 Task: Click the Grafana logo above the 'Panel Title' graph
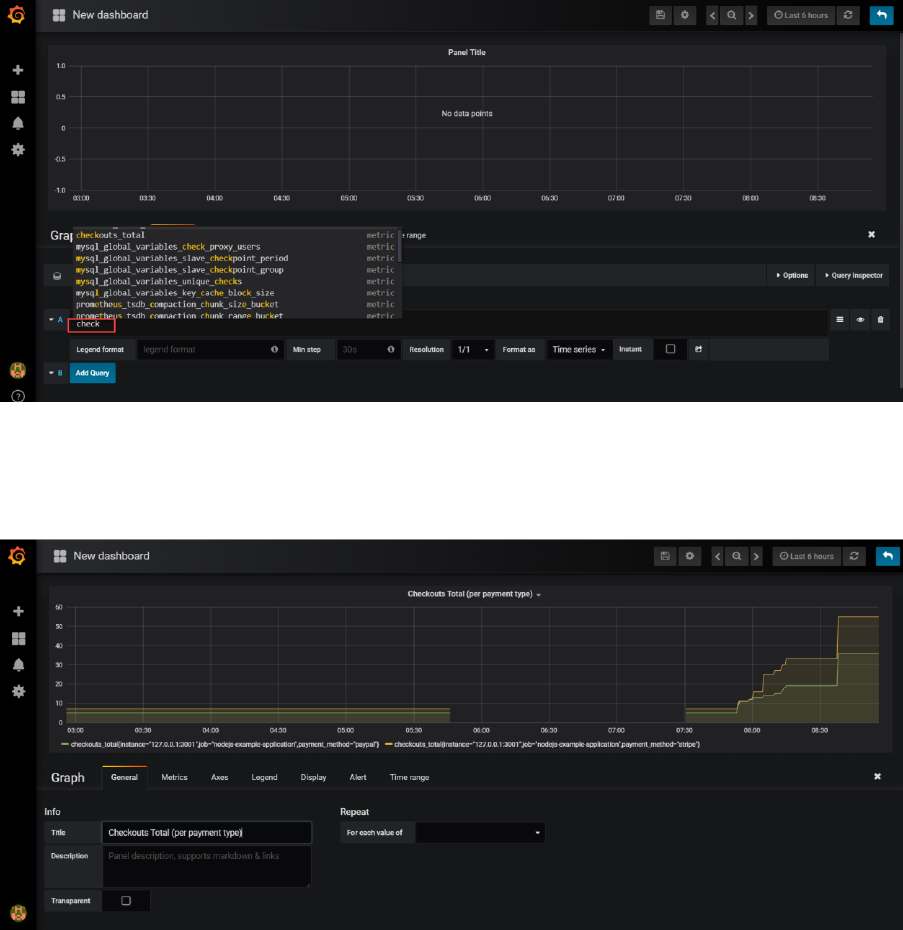click(17, 14)
